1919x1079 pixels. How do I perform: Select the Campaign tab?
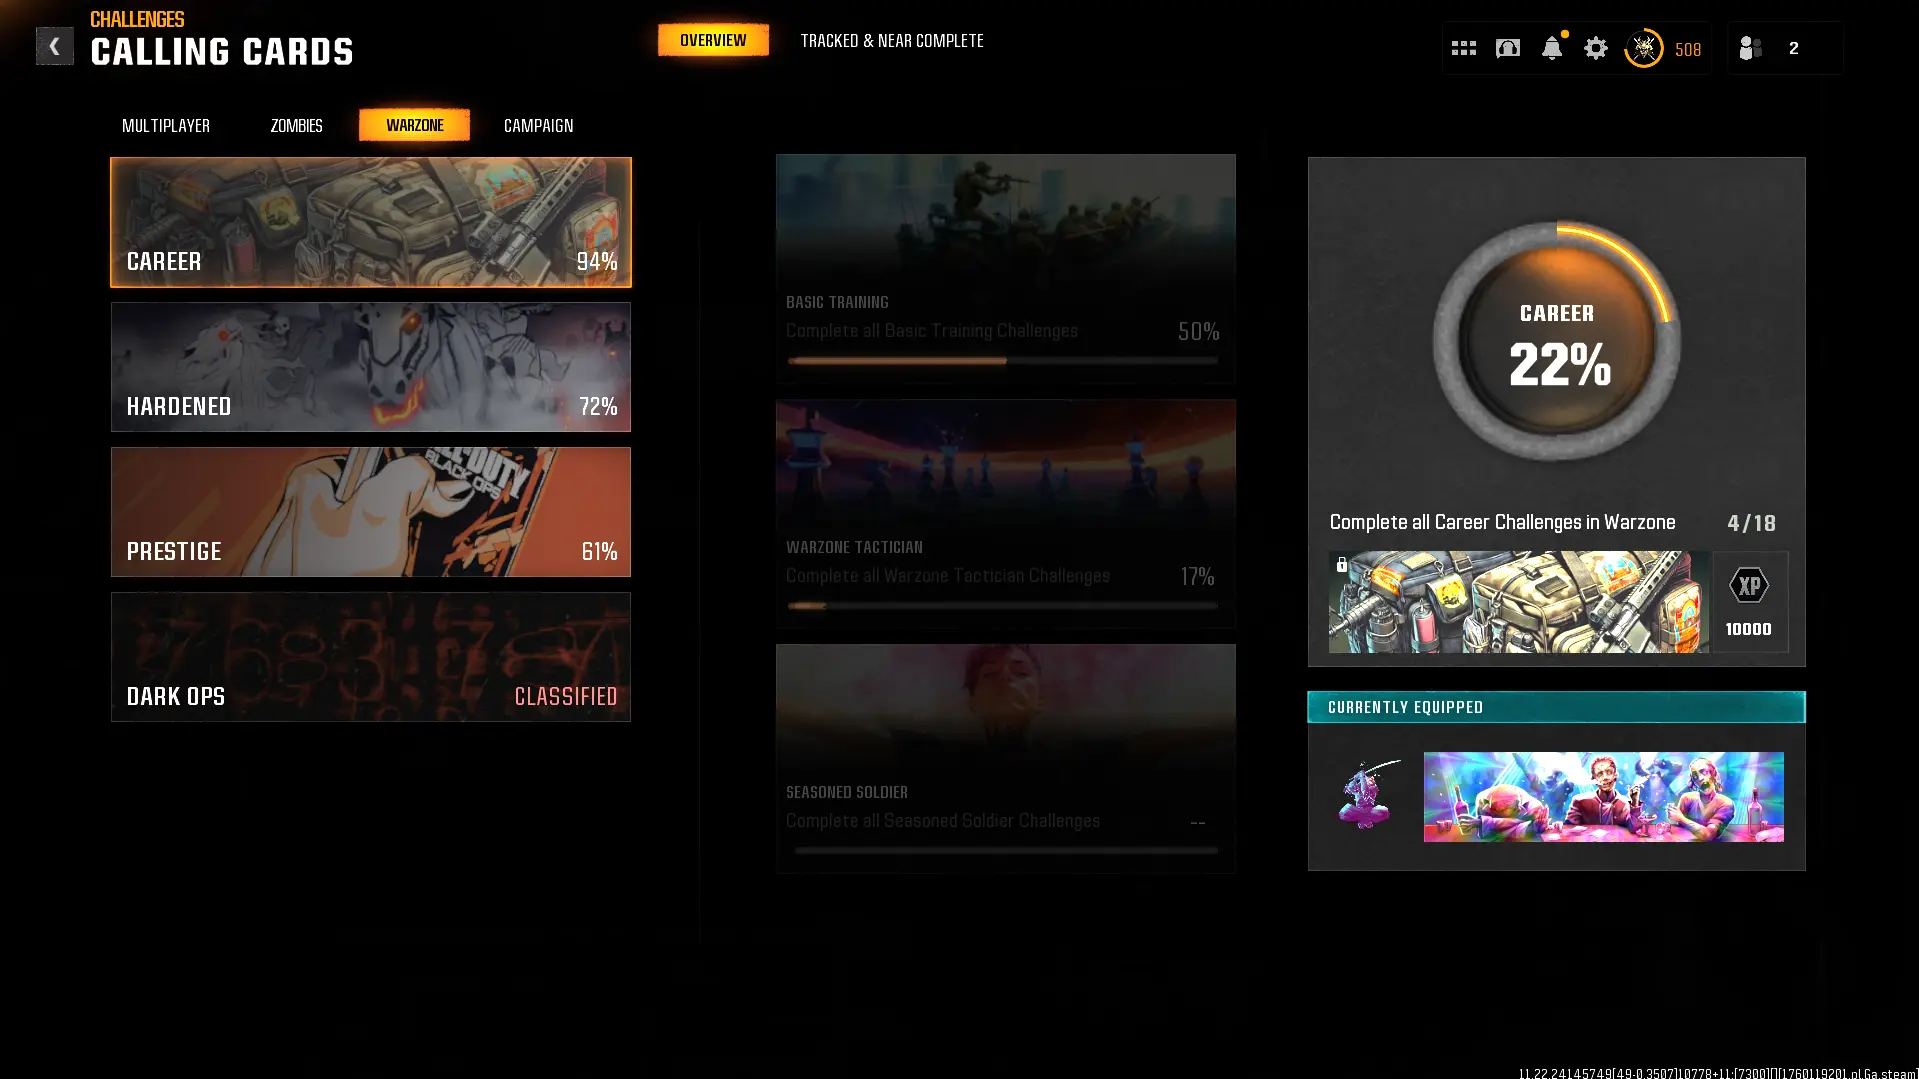[539, 125]
